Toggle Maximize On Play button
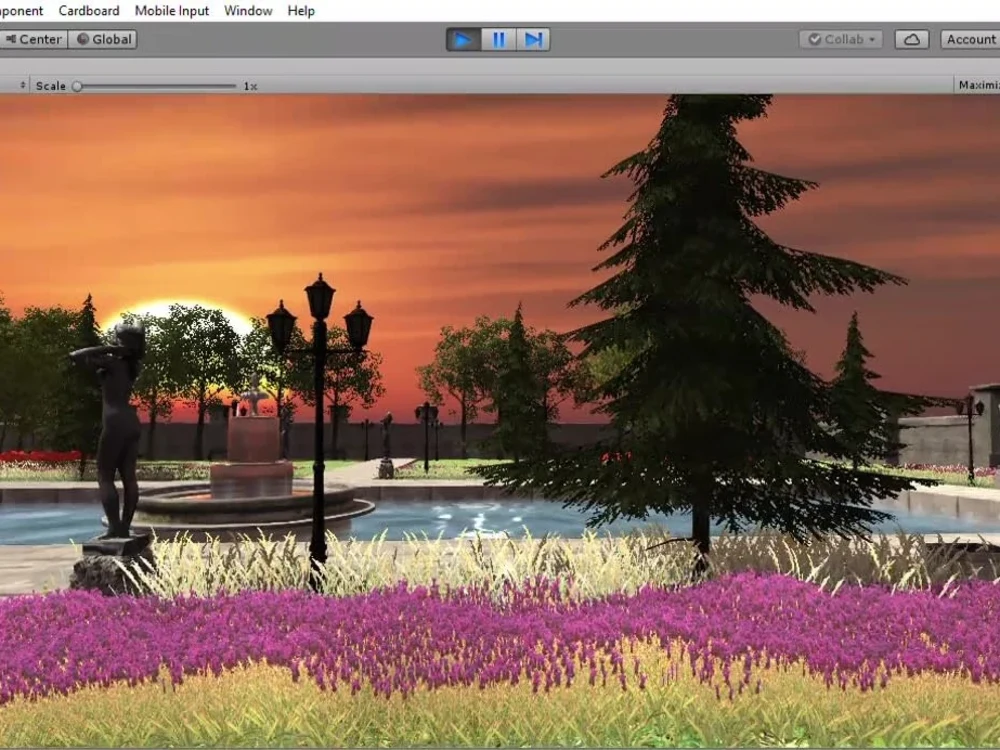The height and width of the screenshot is (750, 1000). [x=978, y=85]
